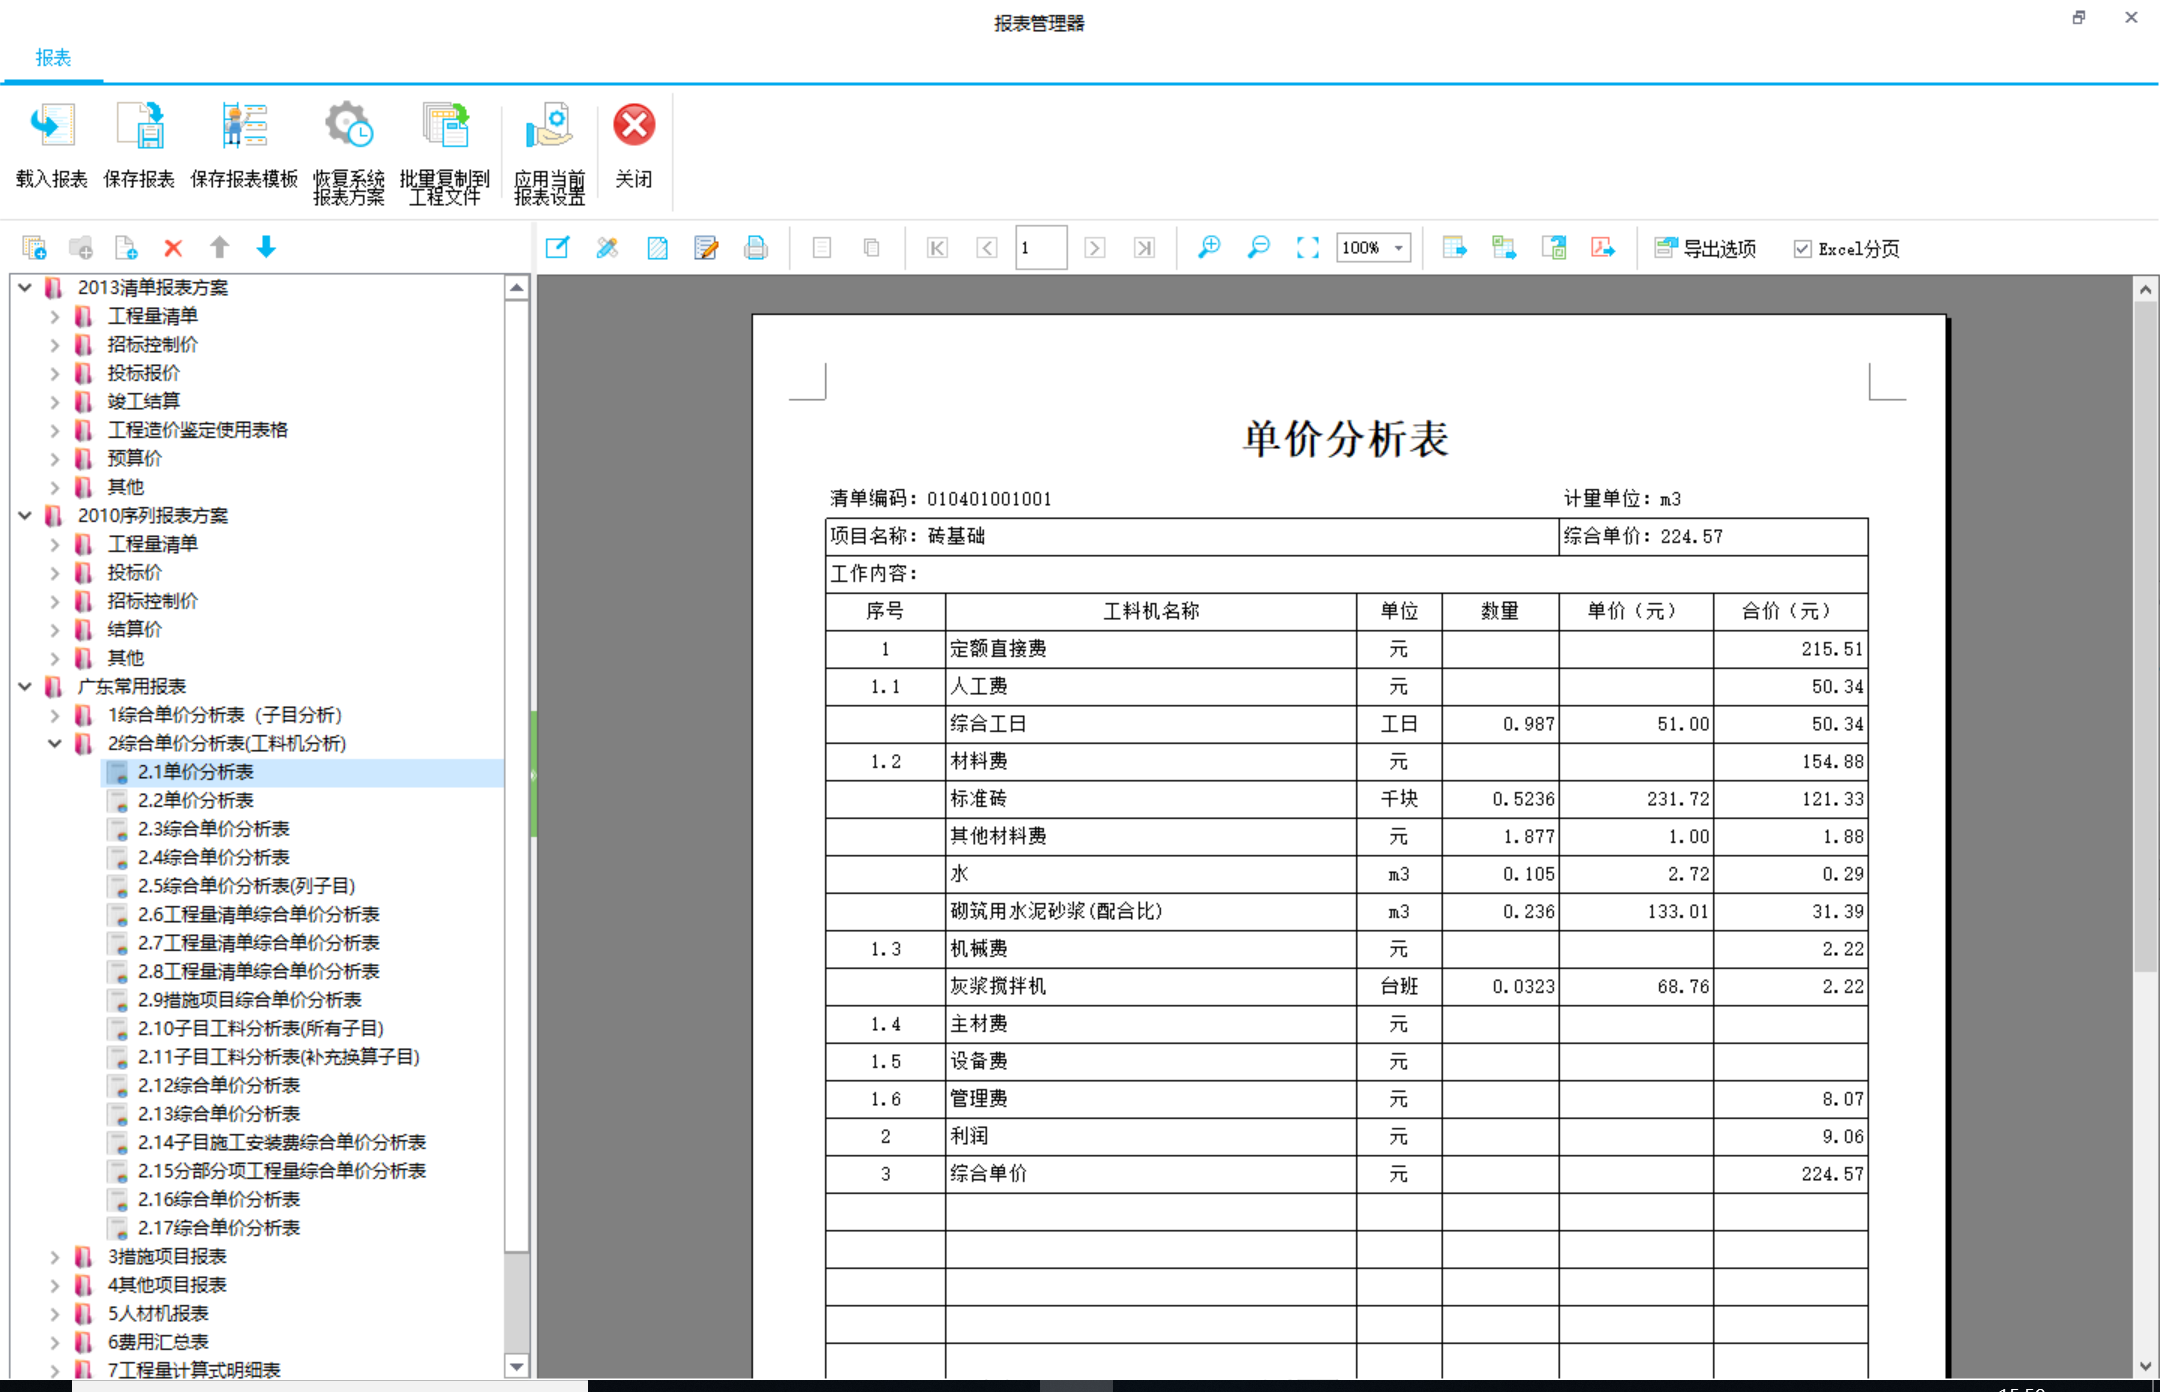Click the 导出选项 export options button
This screenshot has width=2160, height=1392.
[1705, 248]
